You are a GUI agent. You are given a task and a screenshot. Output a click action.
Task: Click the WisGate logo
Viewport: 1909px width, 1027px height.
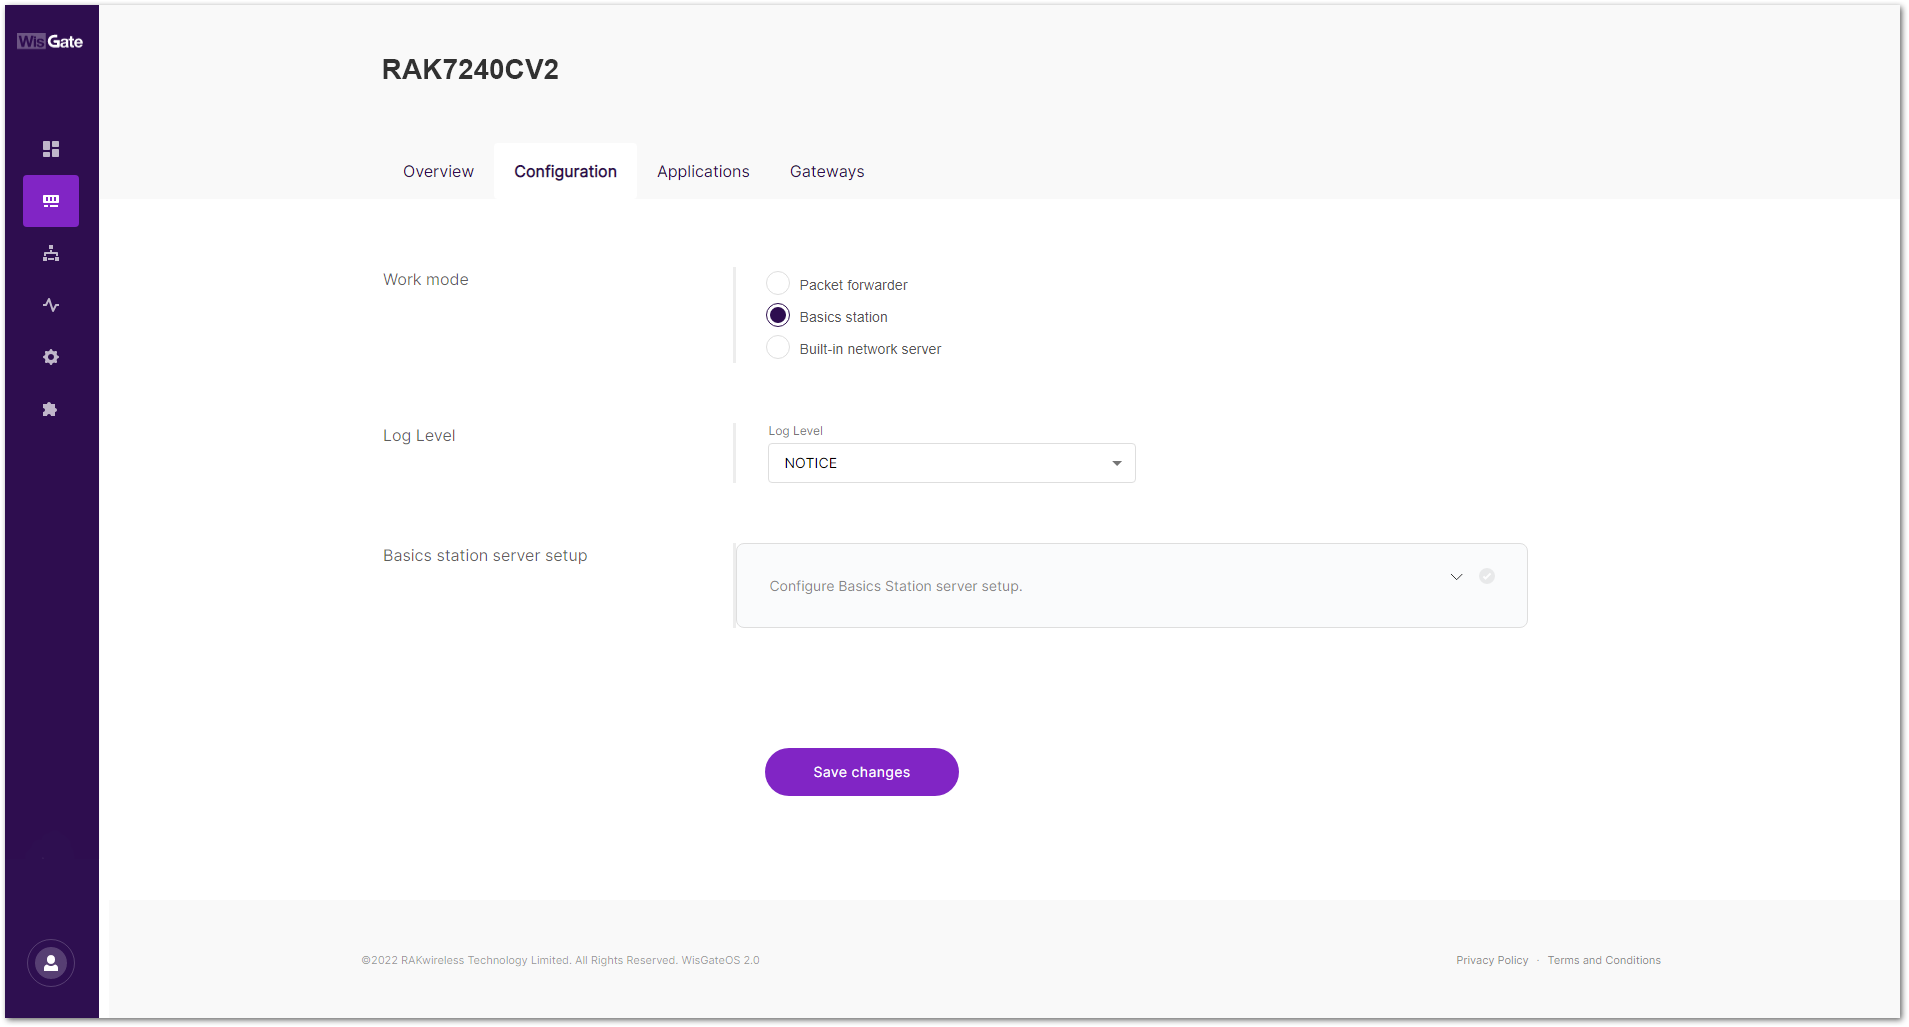tap(50, 41)
